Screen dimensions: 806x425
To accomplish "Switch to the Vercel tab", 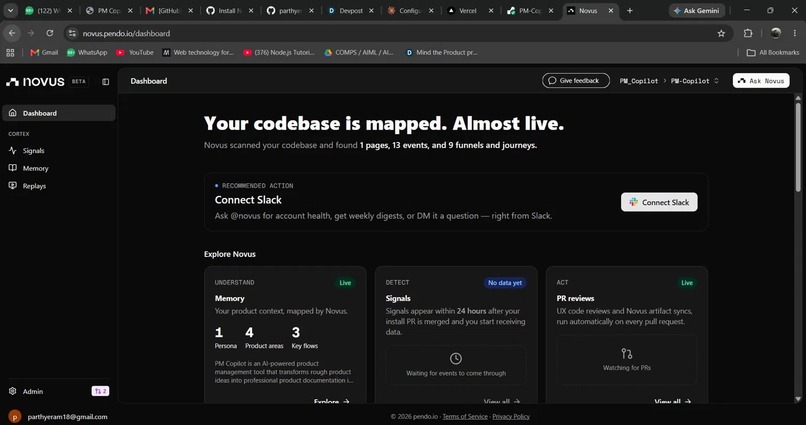I will [470, 10].
